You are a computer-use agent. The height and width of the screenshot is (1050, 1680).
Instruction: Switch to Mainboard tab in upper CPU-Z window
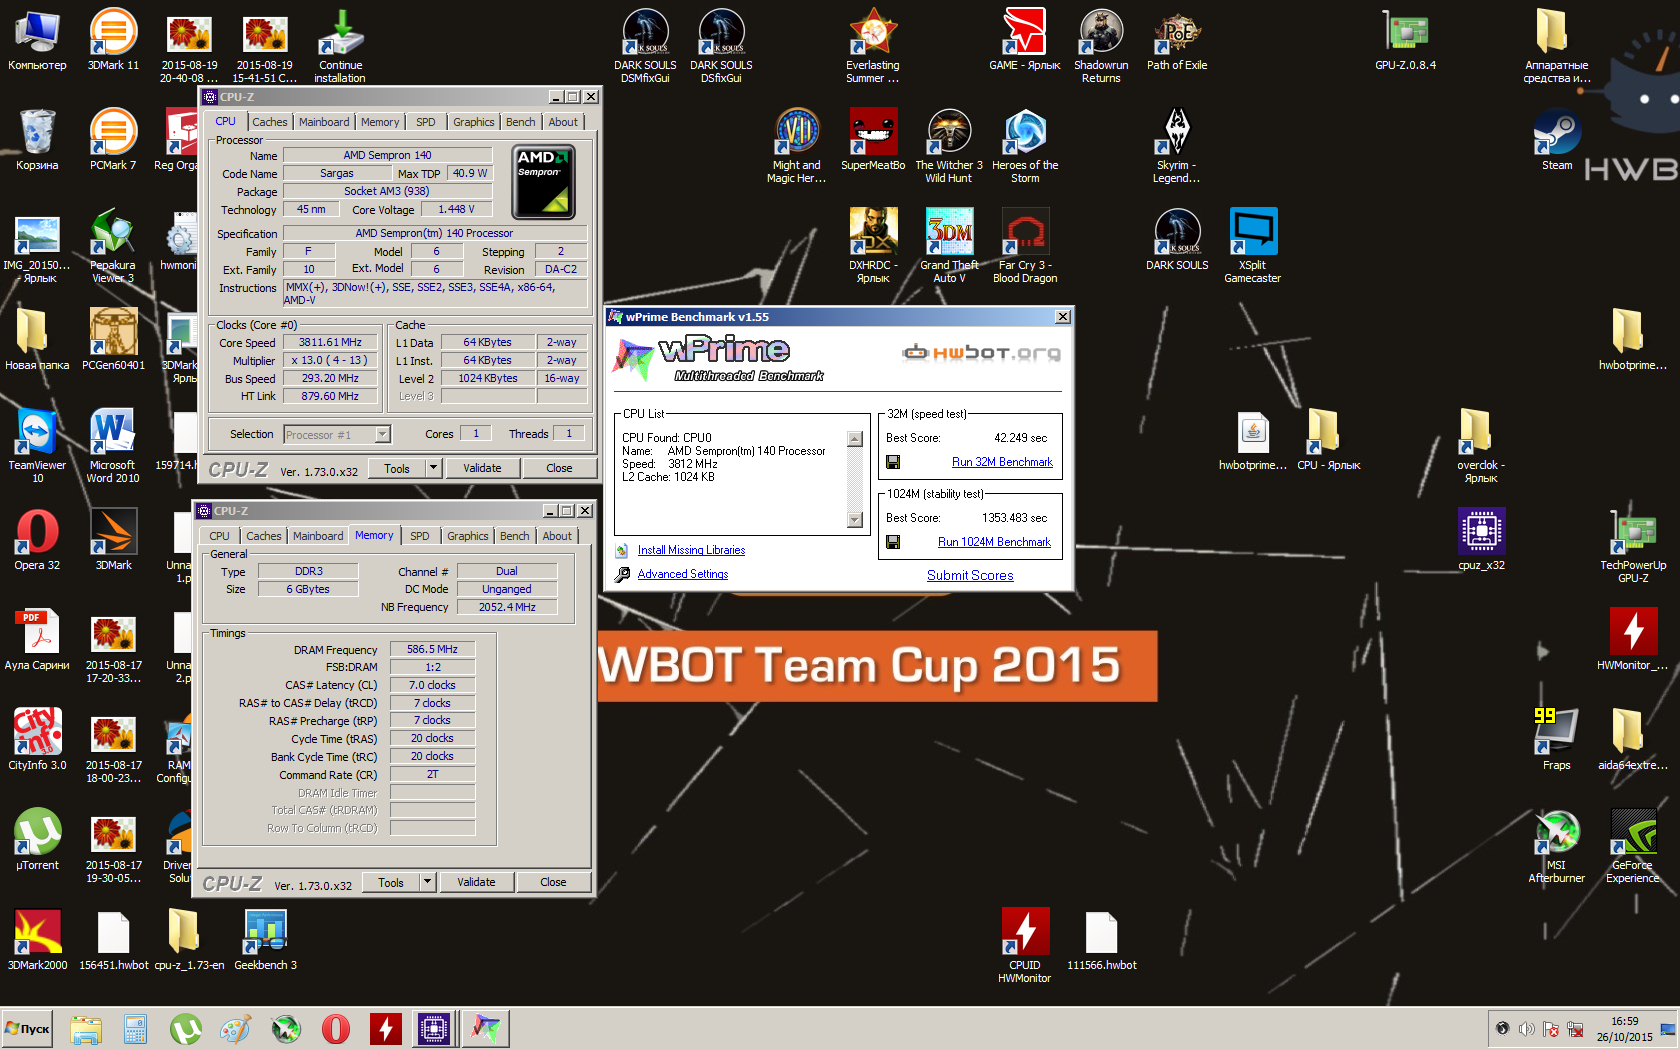[x=324, y=122]
